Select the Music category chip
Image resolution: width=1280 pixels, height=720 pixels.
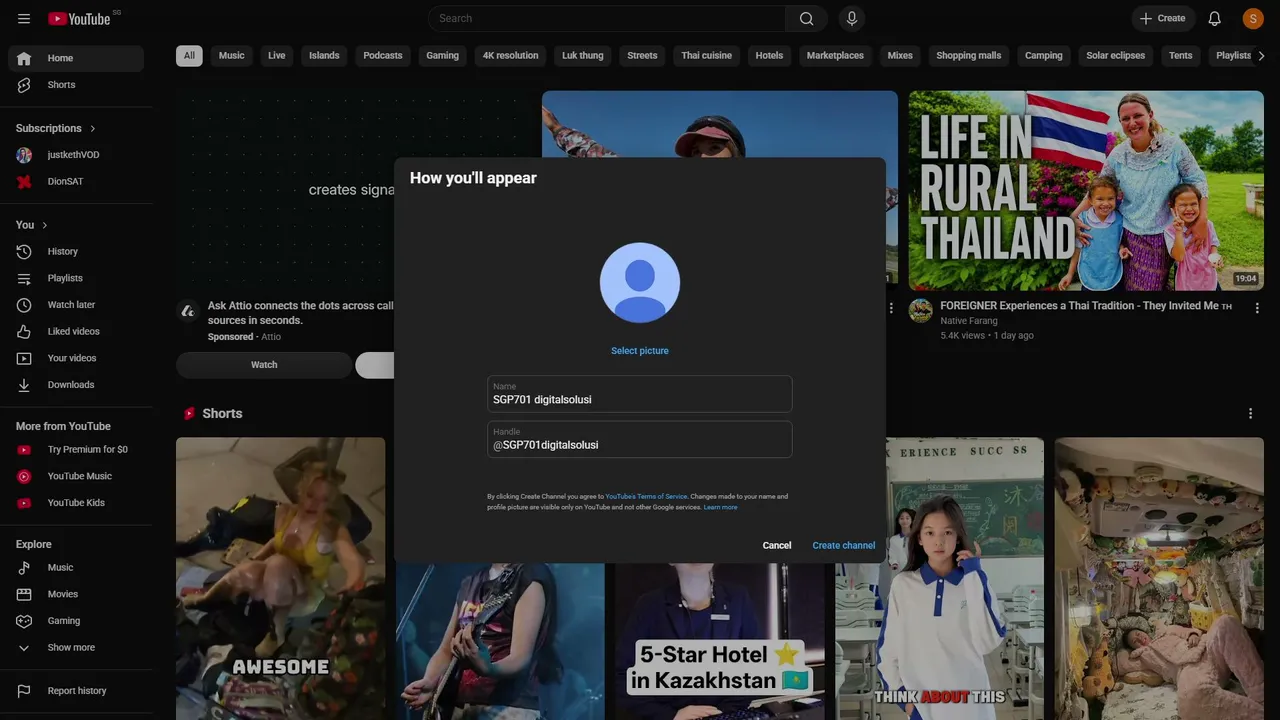(x=232, y=56)
